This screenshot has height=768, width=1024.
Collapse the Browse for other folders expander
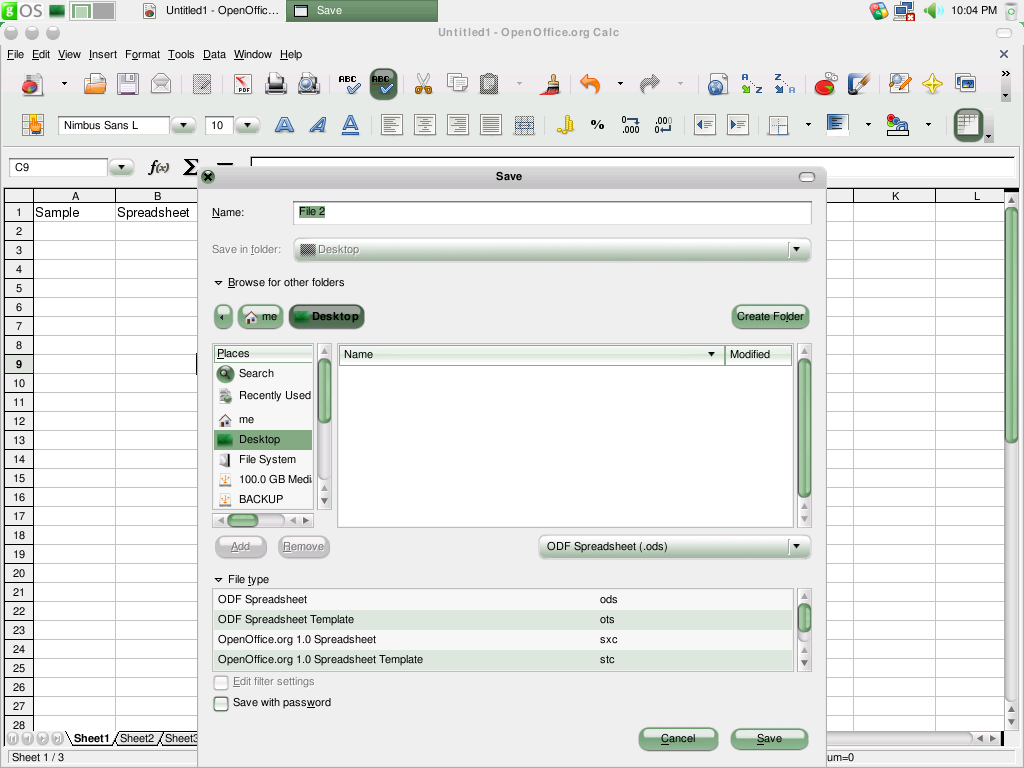click(218, 283)
